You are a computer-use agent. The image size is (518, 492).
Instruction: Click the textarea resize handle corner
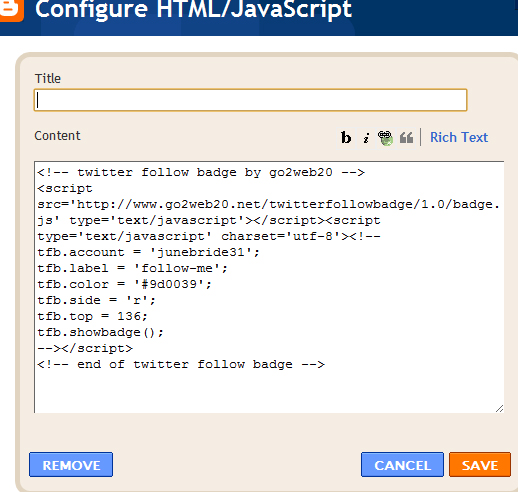[499, 408]
